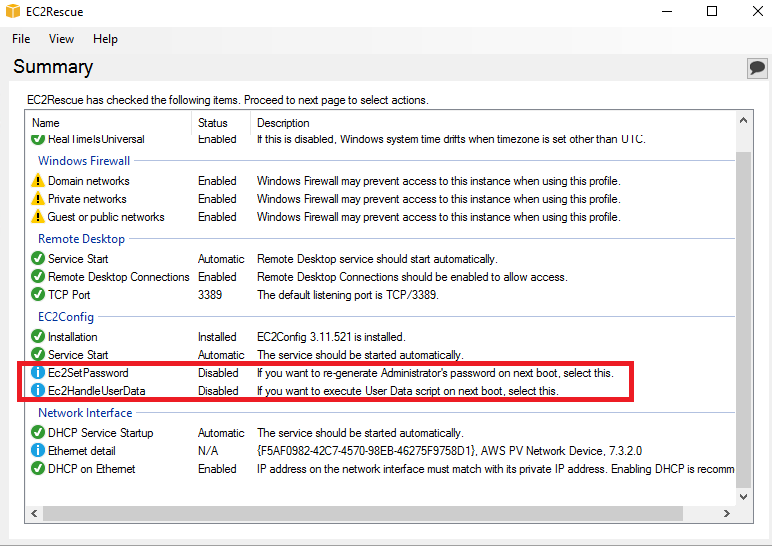Click the feedback speech bubble icon

click(757, 67)
